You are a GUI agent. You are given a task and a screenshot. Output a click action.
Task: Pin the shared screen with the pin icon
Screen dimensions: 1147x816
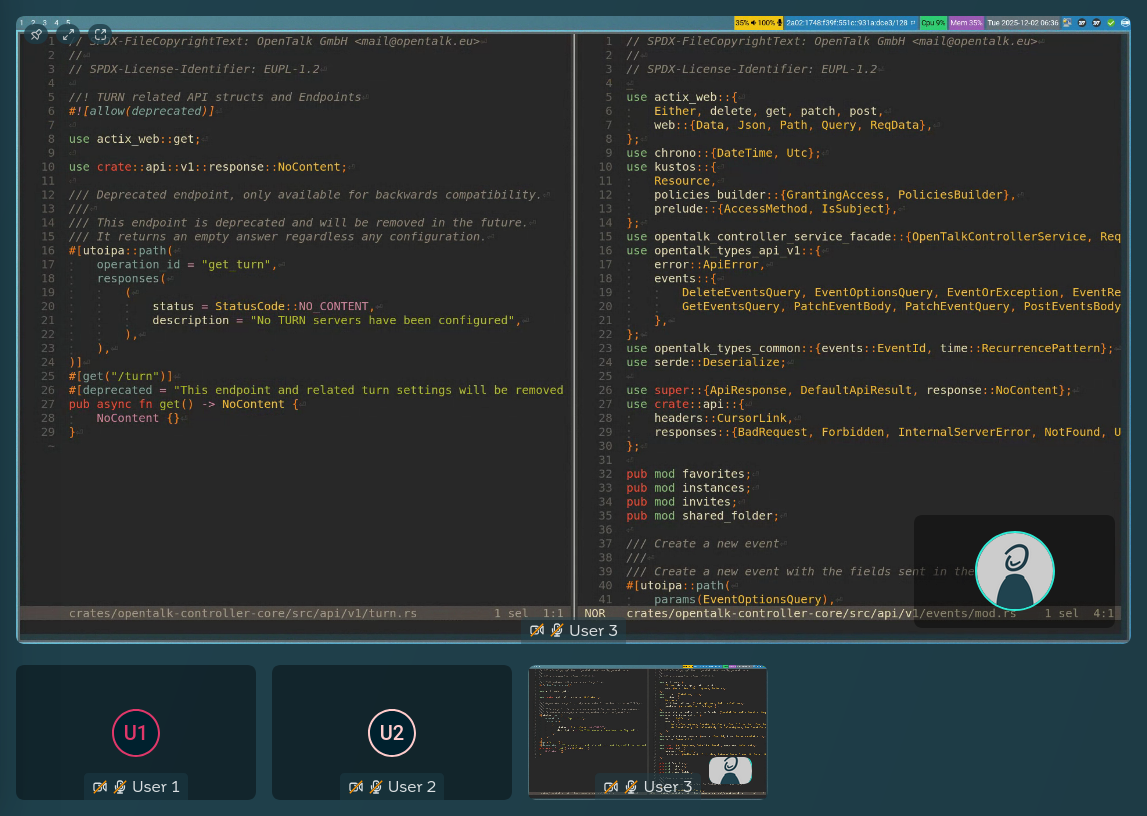tap(37, 34)
